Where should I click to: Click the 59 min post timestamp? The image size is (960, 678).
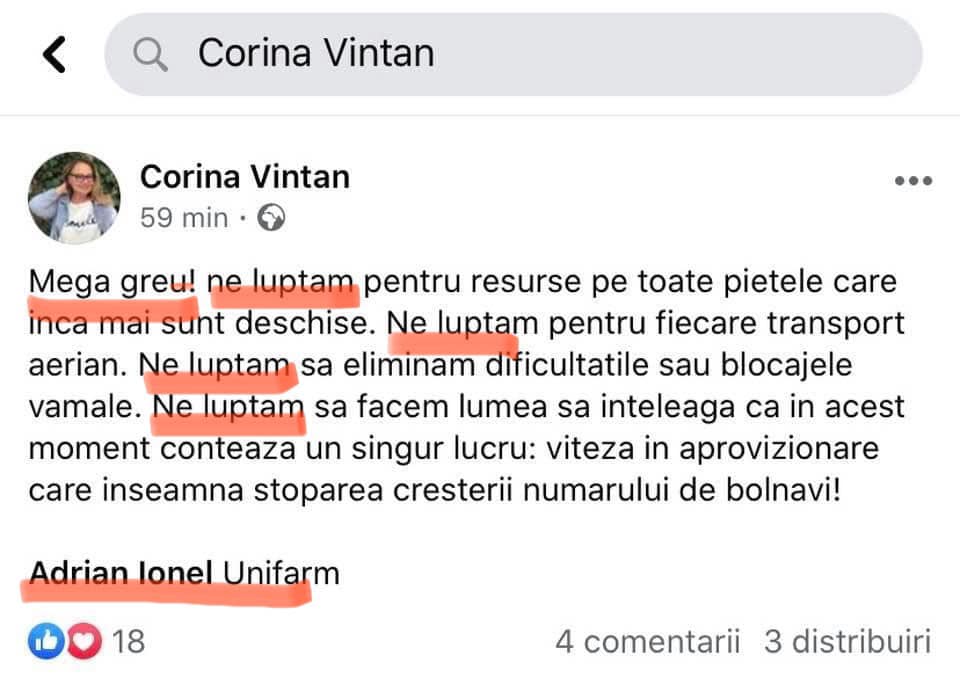click(x=184, y=217)
